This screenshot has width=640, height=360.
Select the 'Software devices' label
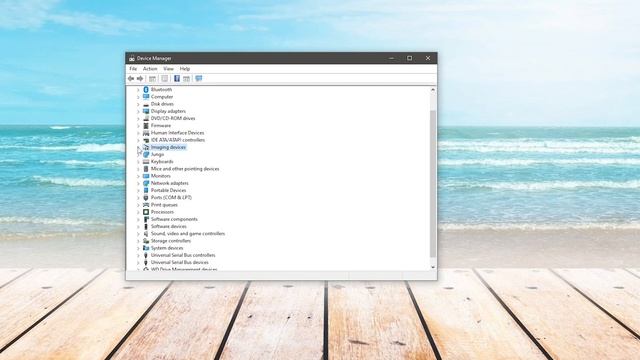click(169, 227)
